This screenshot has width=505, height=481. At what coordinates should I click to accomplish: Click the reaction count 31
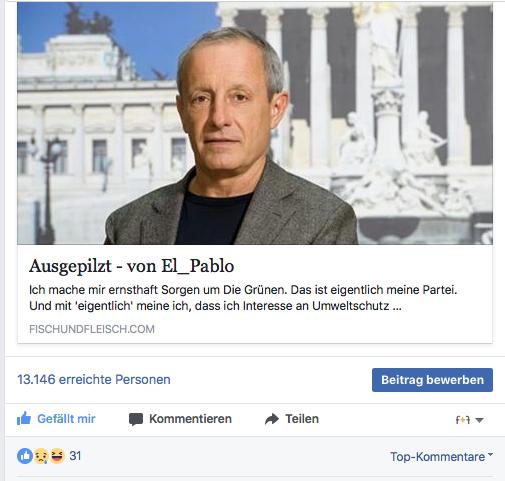(75, 456)
